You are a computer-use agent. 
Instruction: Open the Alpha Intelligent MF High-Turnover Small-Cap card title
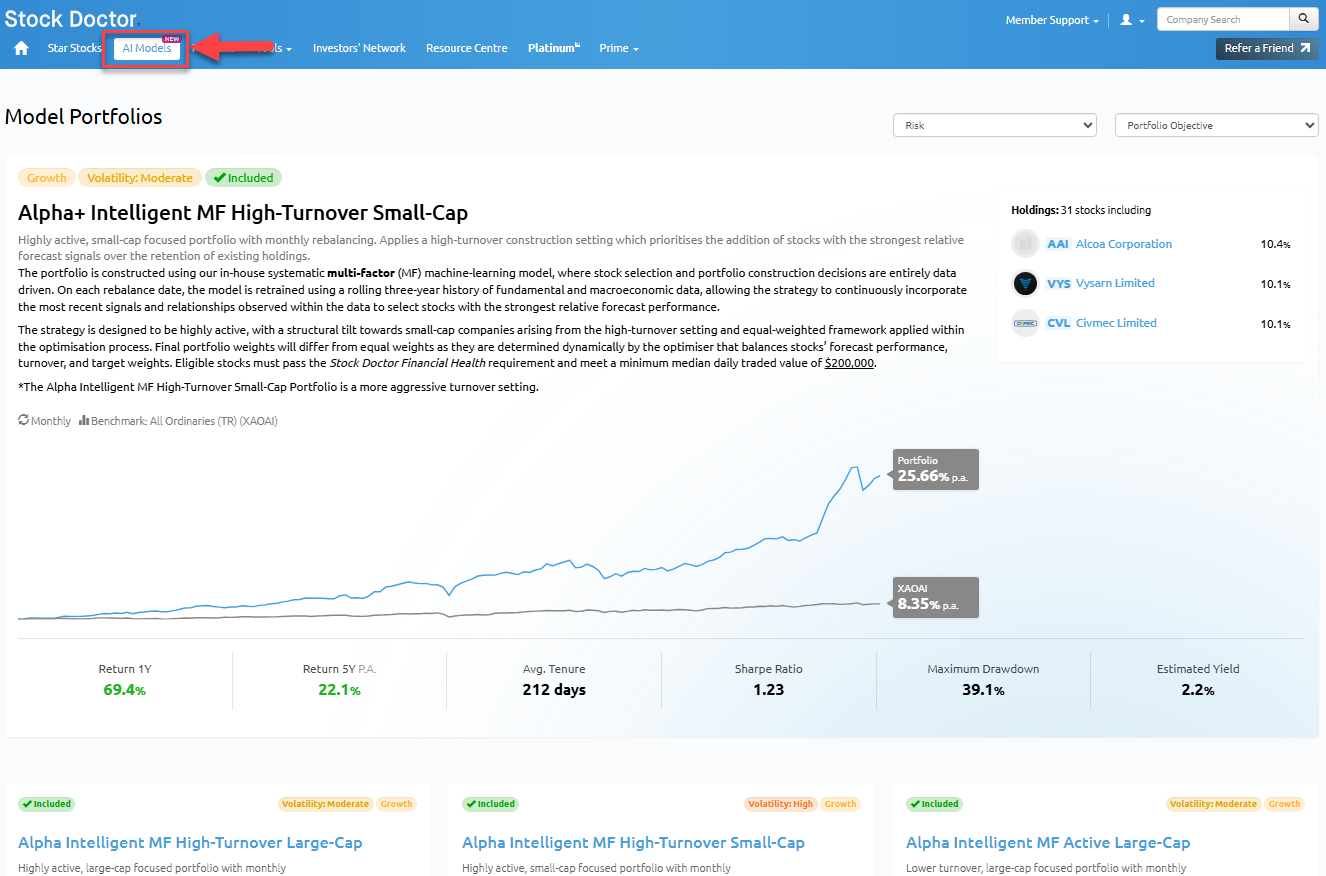633,843
